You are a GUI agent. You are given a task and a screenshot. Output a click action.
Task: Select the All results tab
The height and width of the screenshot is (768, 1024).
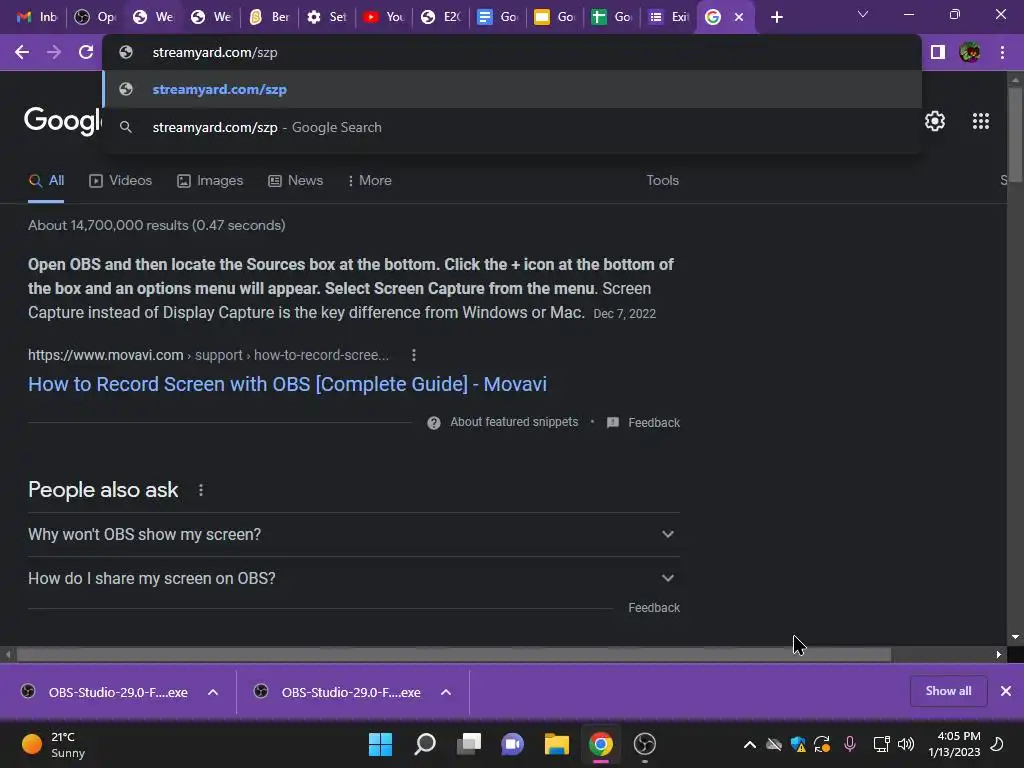[x=46, y=181]
